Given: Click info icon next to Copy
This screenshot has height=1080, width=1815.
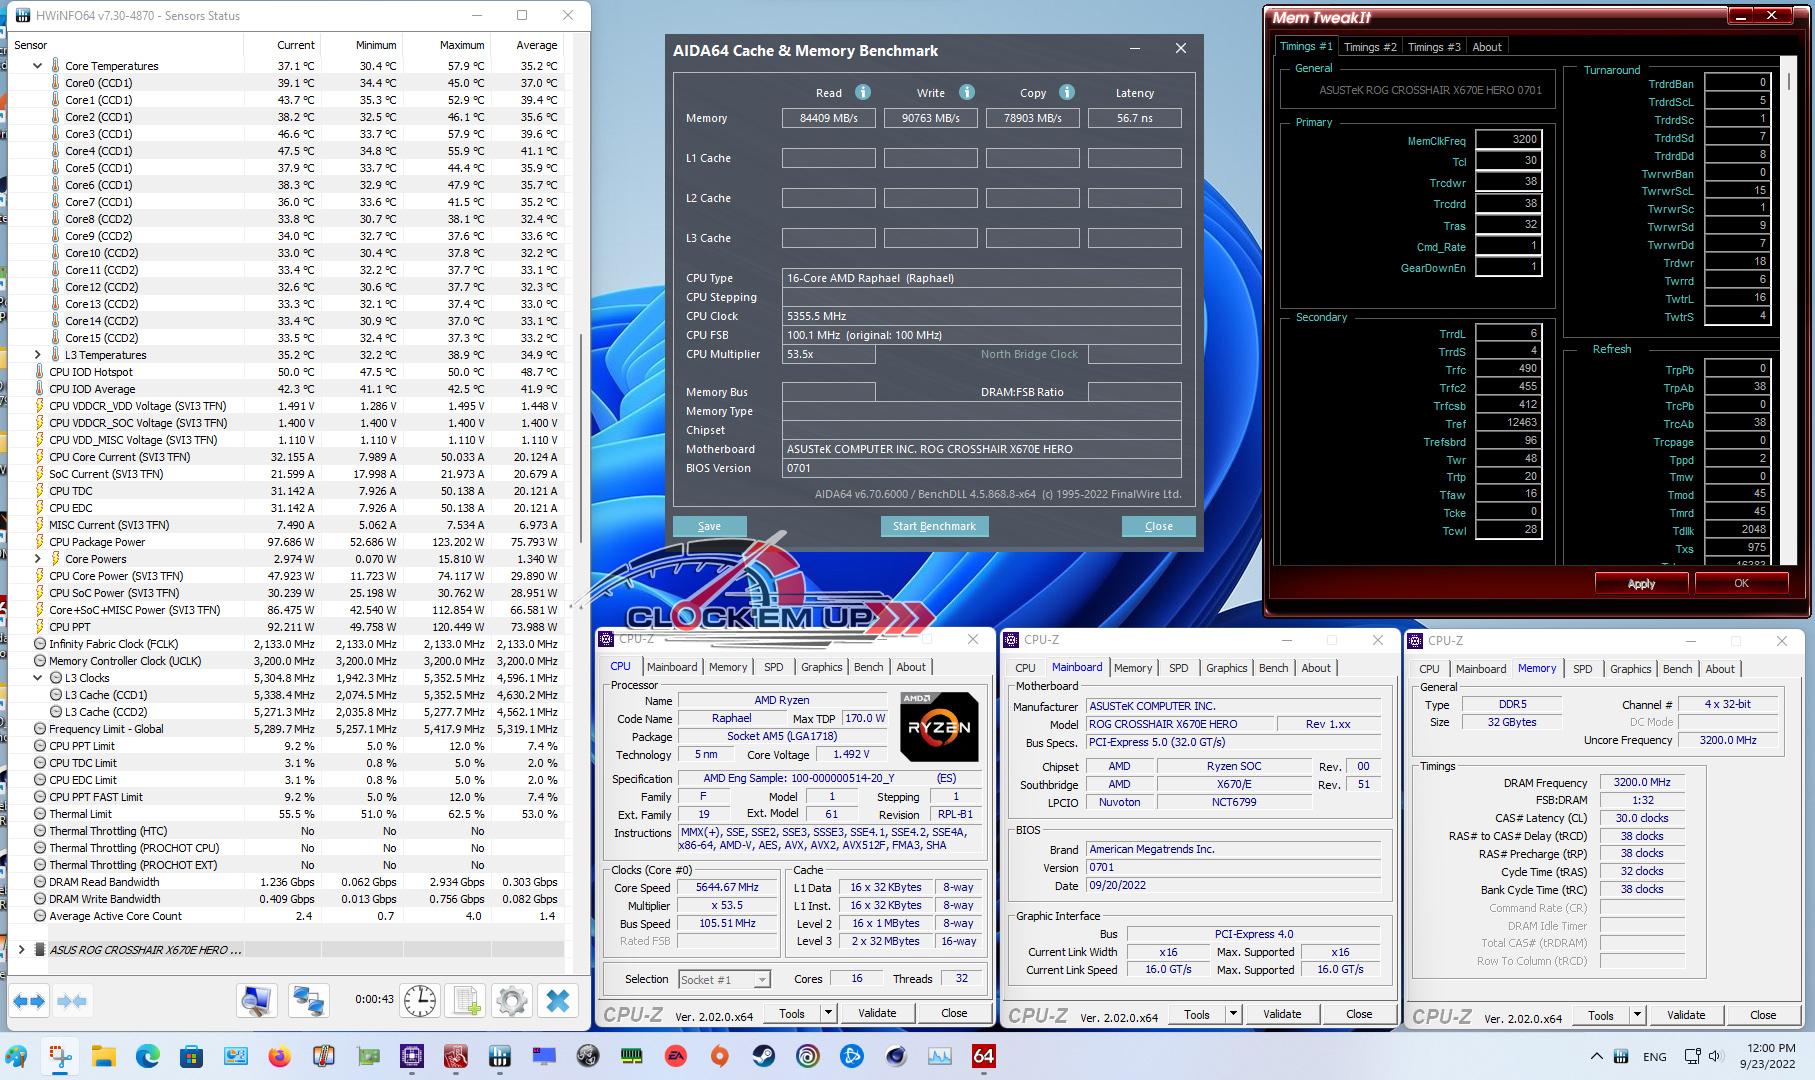Looking at the screenshot, I should (x=1067, y=92).
